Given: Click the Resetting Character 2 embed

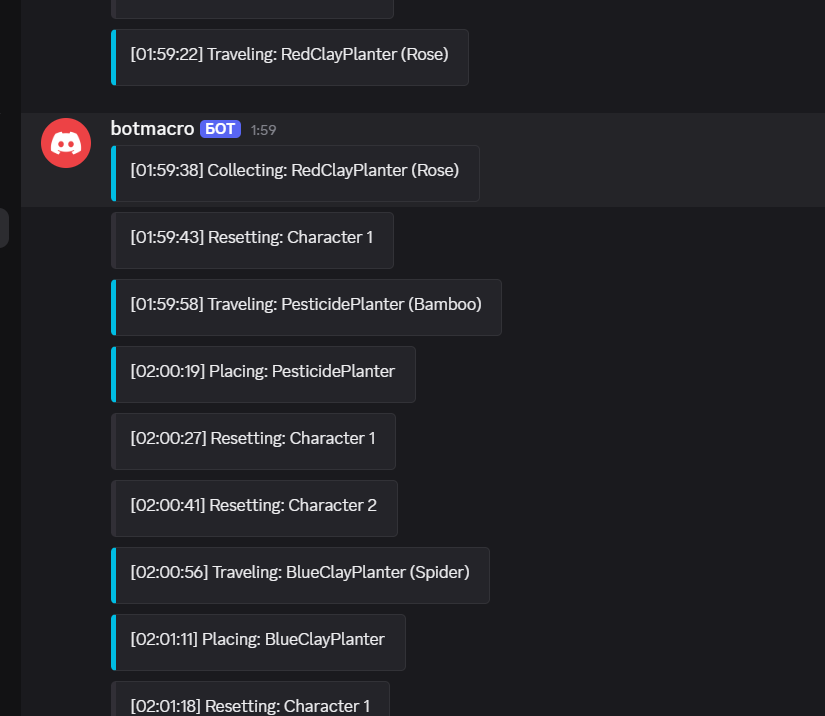Looking at the screenshot, I should point(254,506).
